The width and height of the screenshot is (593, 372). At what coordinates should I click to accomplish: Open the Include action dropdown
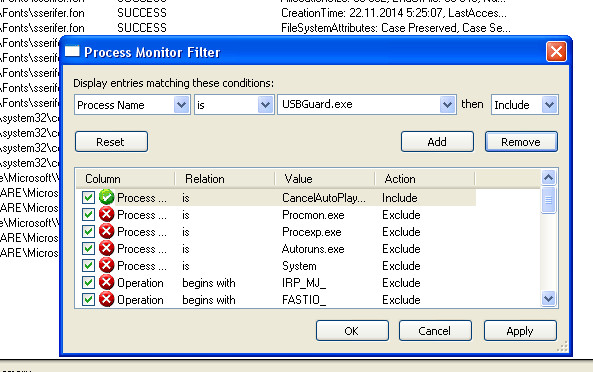click(550, 105)
